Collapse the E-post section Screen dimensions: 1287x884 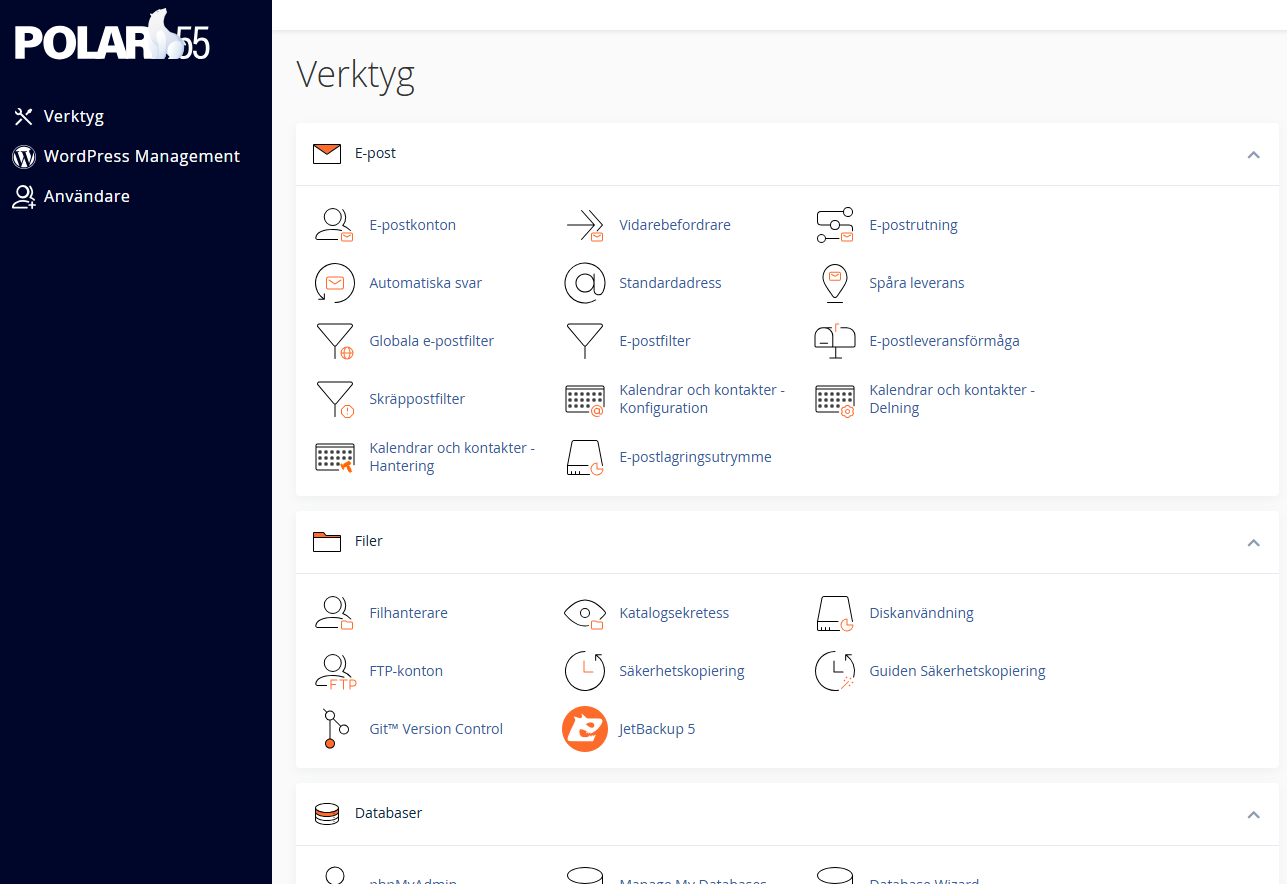pyautogui.click(x=1253, y=154)
